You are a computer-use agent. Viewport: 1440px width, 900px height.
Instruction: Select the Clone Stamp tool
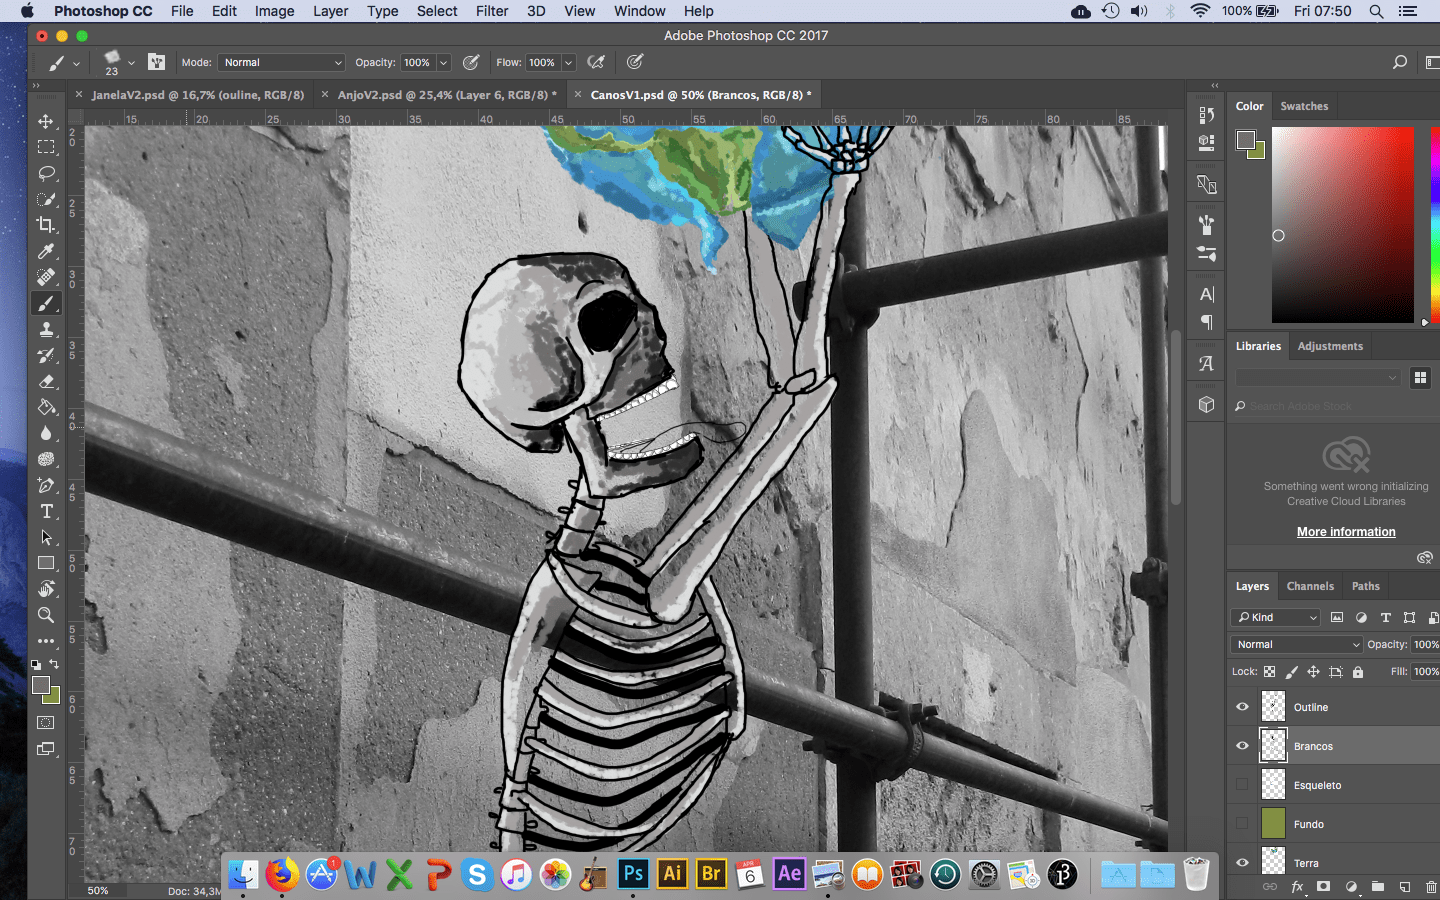[46, 329]
